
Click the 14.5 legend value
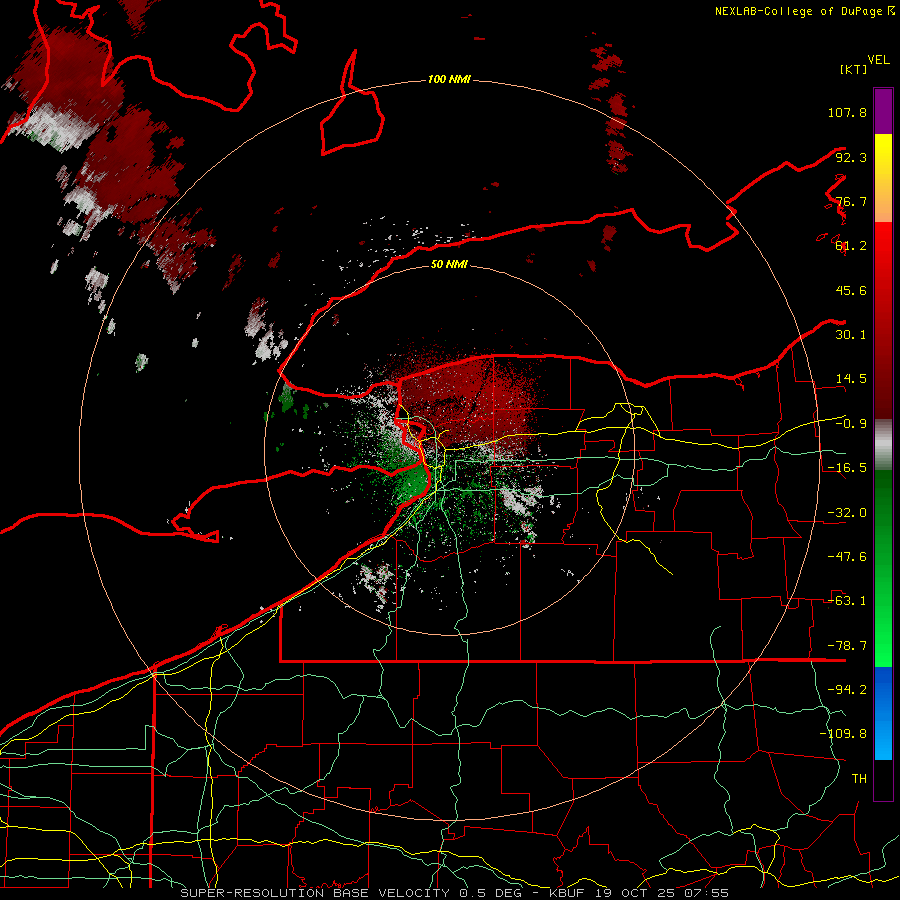851,379
